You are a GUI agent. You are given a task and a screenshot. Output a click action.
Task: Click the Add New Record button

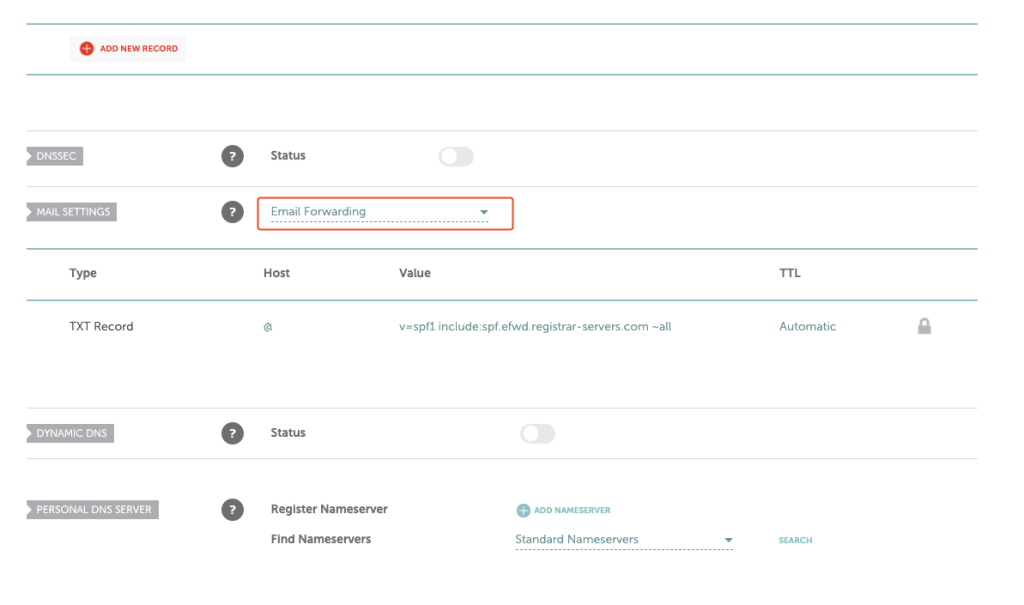point(127,48)
